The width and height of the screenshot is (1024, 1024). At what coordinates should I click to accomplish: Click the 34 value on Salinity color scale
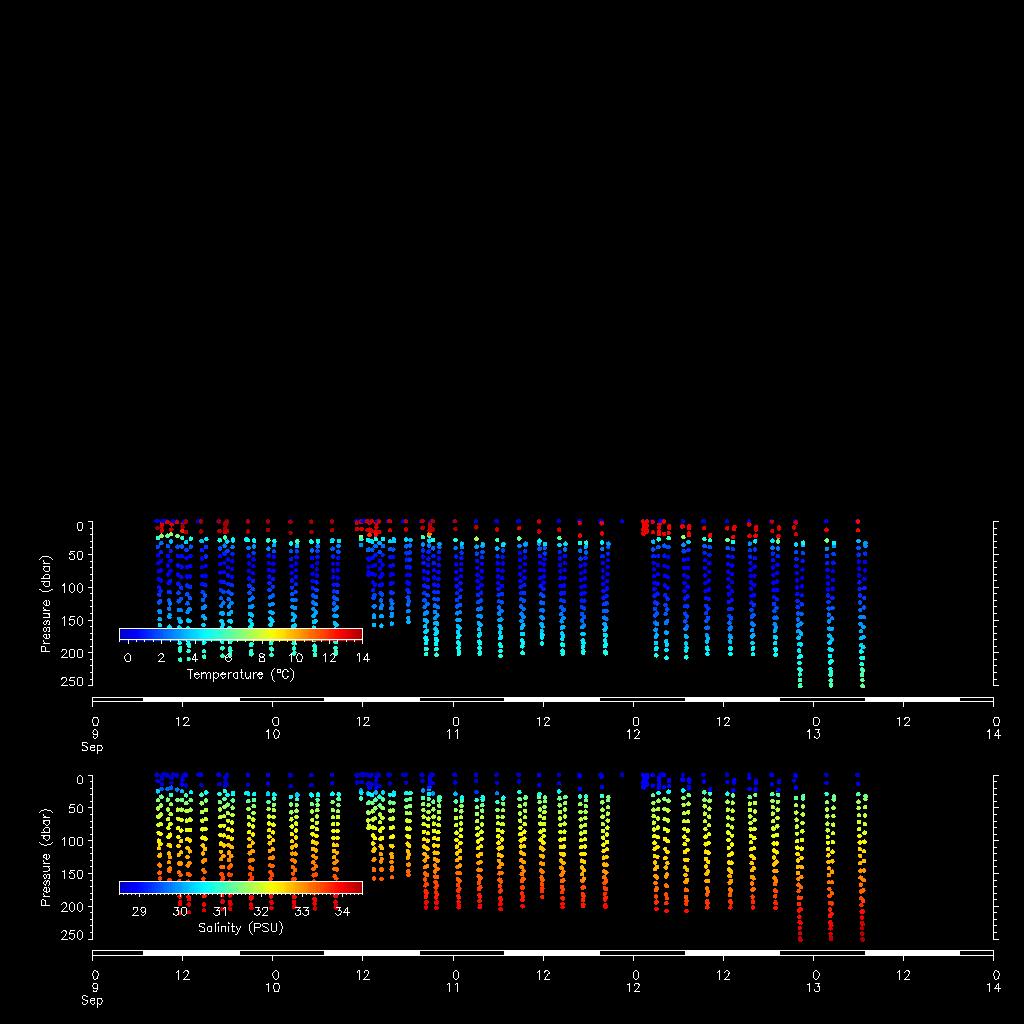pos(342,911)
